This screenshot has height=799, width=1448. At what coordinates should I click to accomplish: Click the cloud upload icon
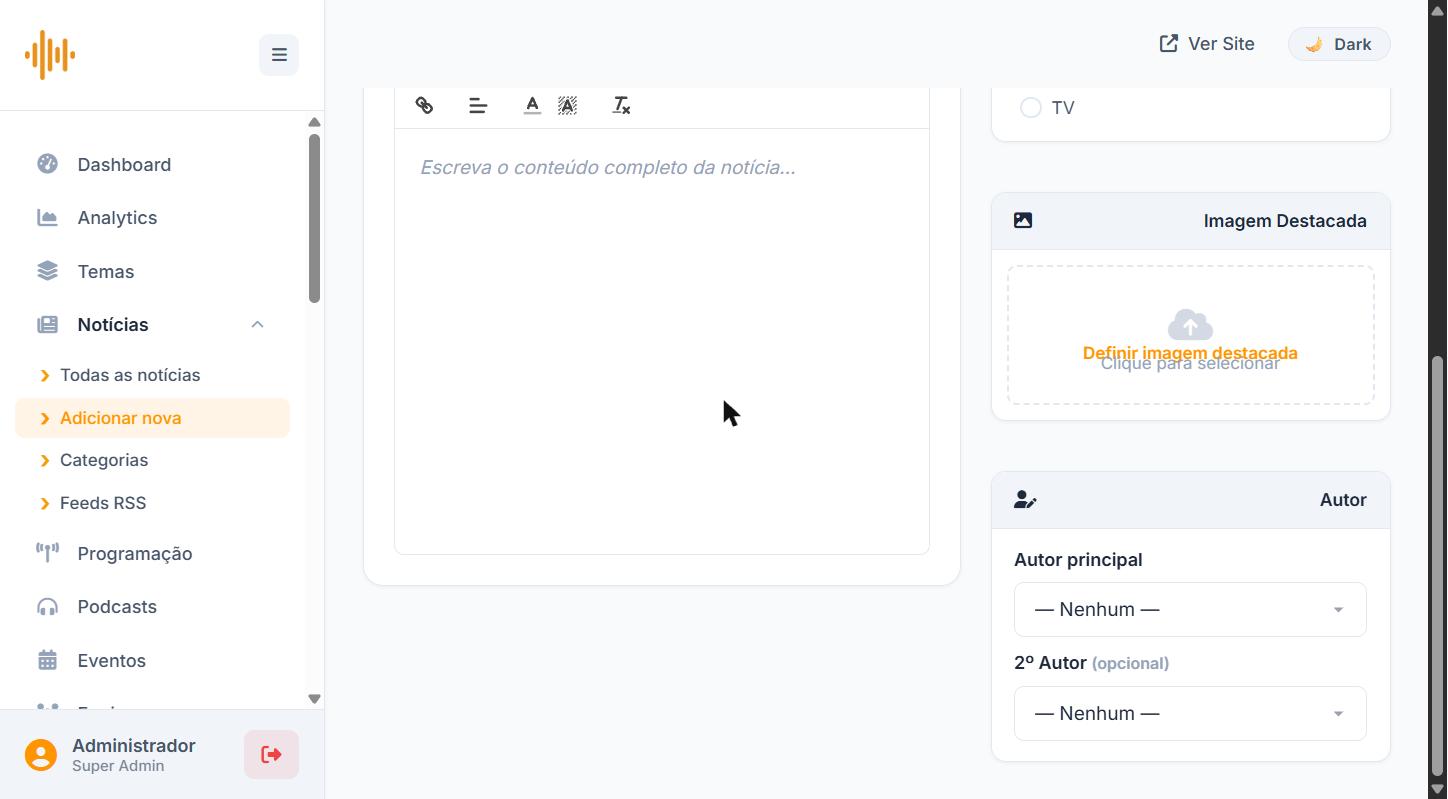pos(1190,324)
